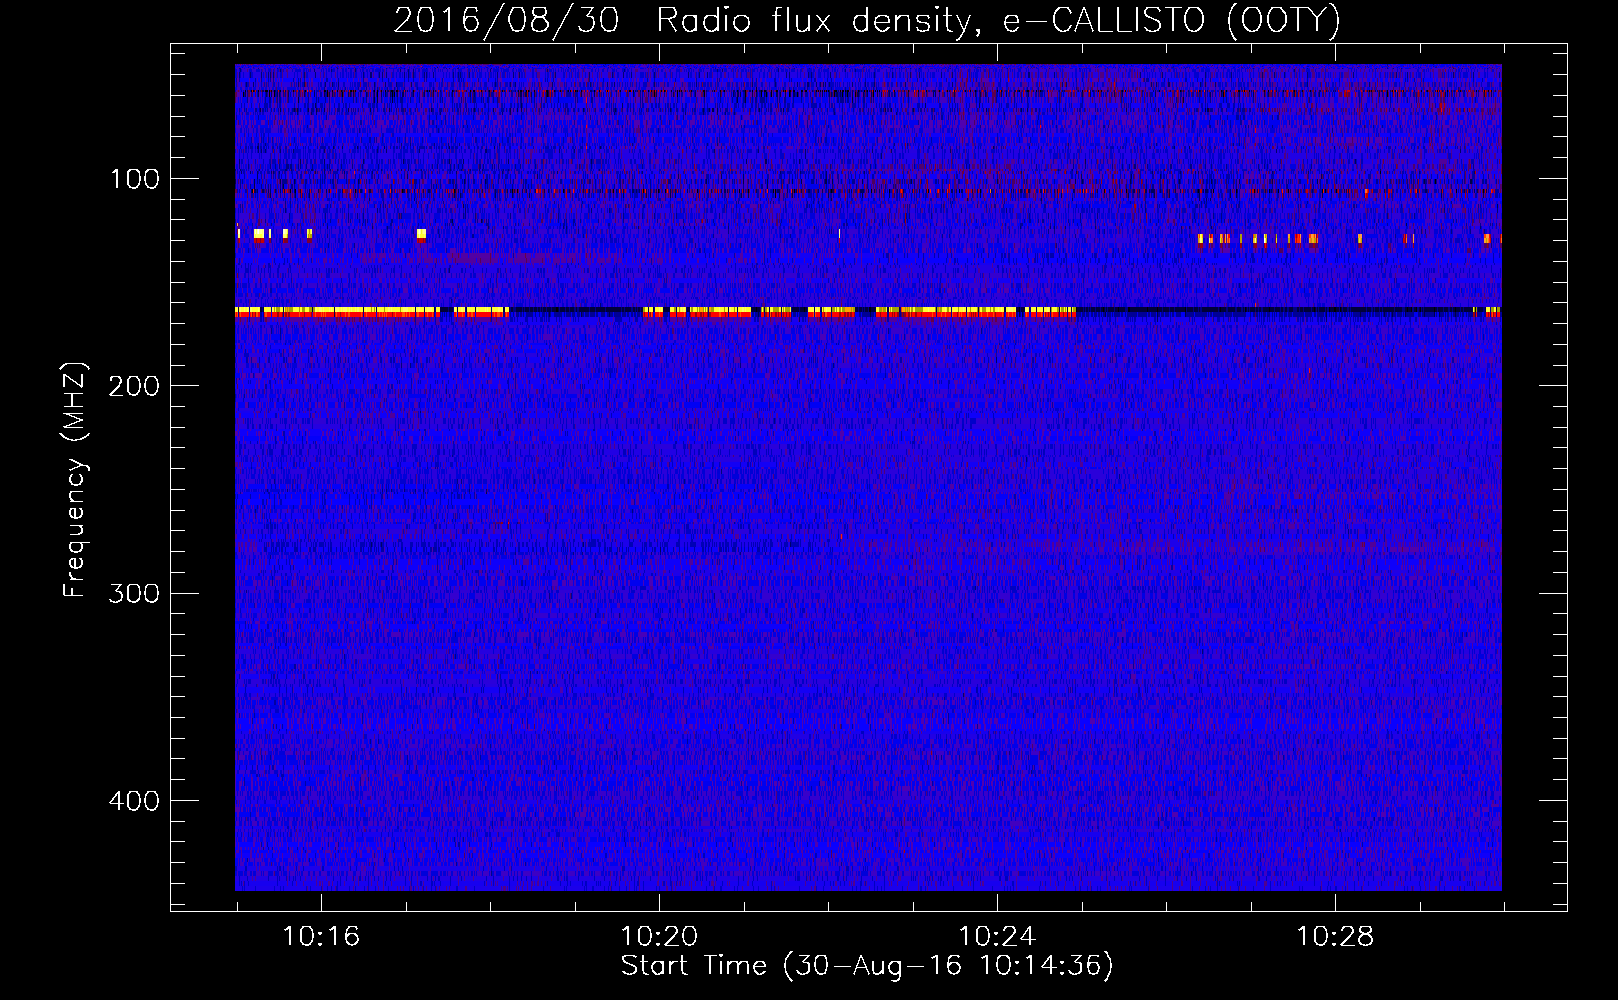Click the 100 frequency tick label

point(135,179)
